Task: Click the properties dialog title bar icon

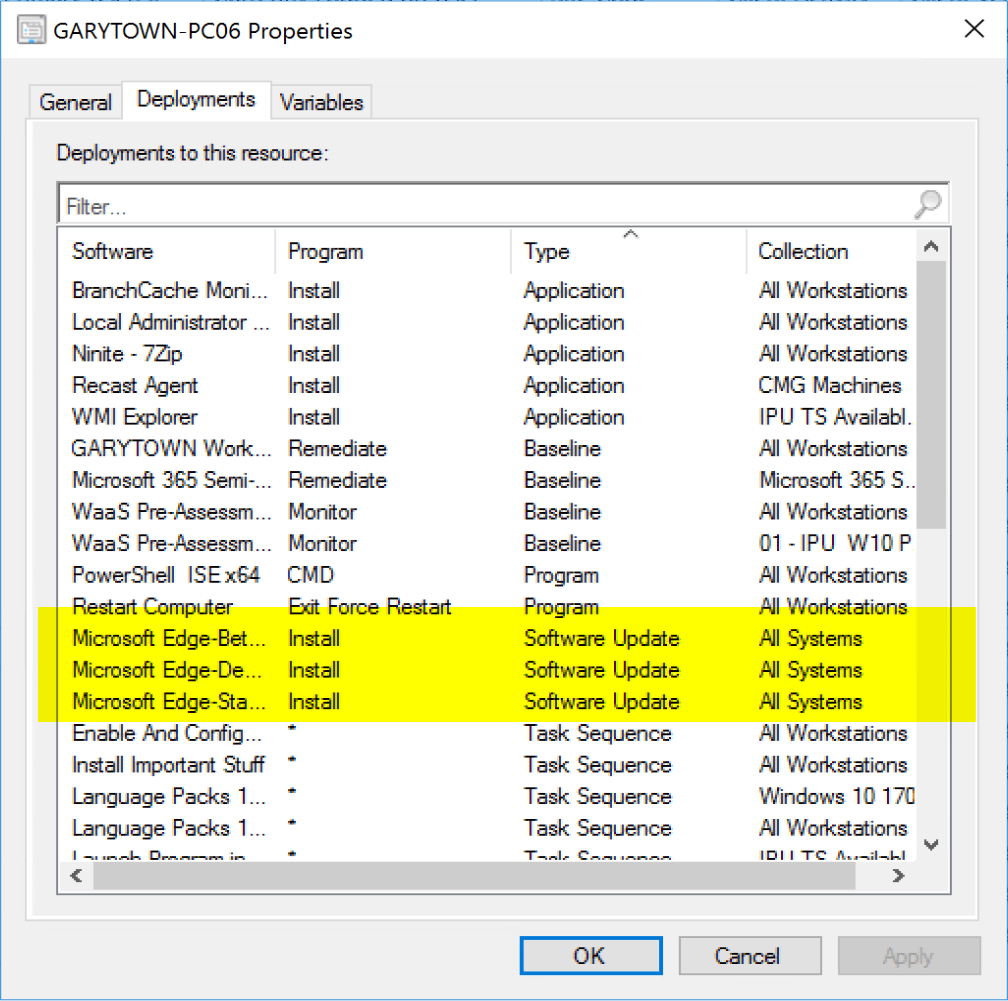Action: [x=30, y=29]
